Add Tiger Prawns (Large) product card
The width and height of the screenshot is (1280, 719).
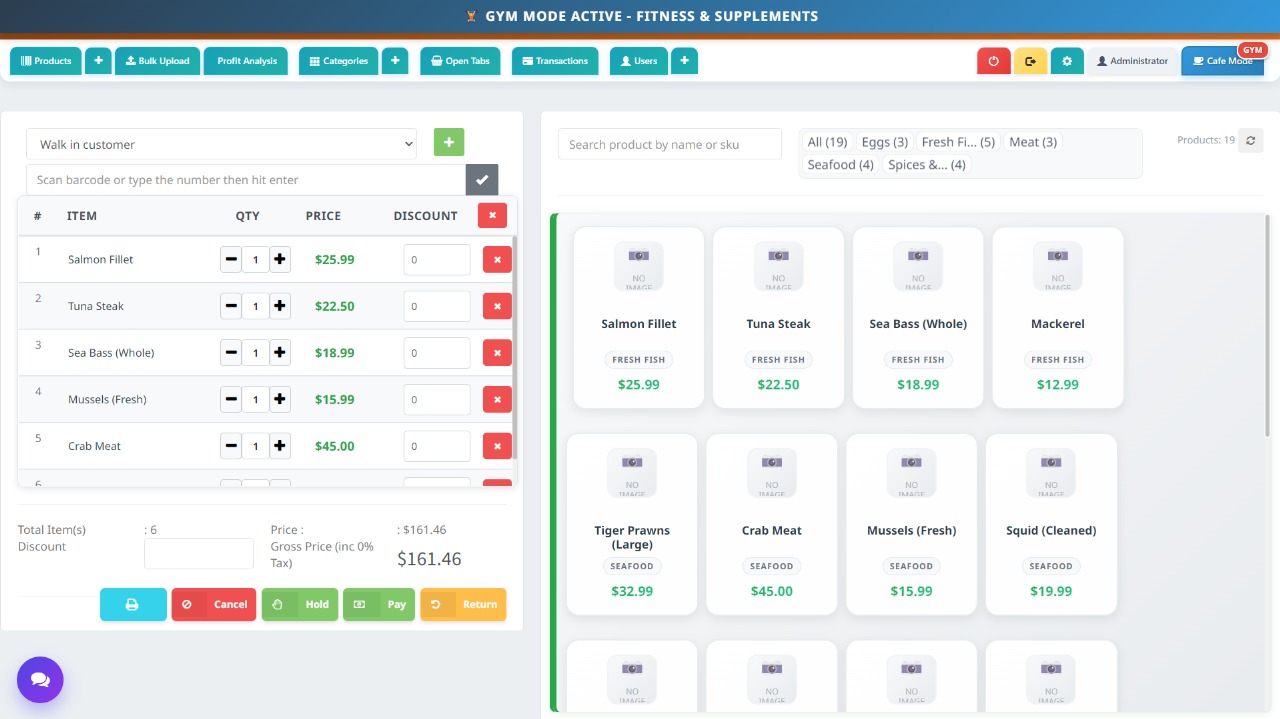[632, 524]
